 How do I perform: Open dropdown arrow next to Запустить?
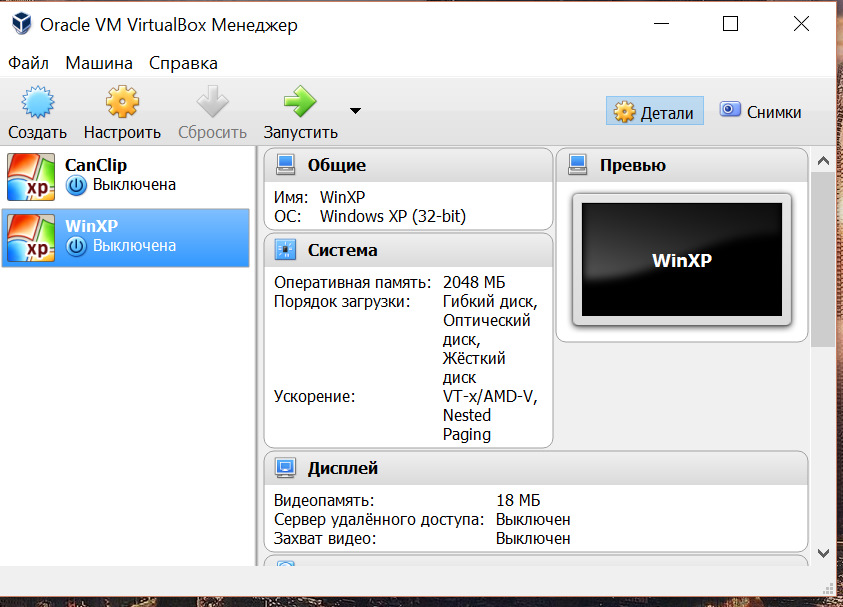(355, 111)
